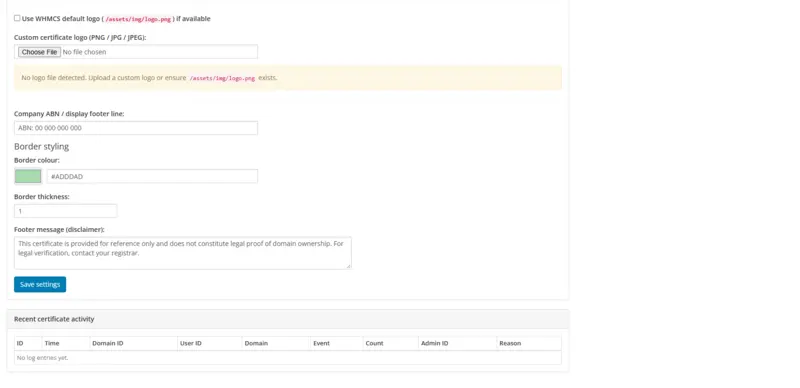Viewport: 800px width, 388px height.
Task: Click the Footer message (disclaimer) label
Action: click(59, 230)
